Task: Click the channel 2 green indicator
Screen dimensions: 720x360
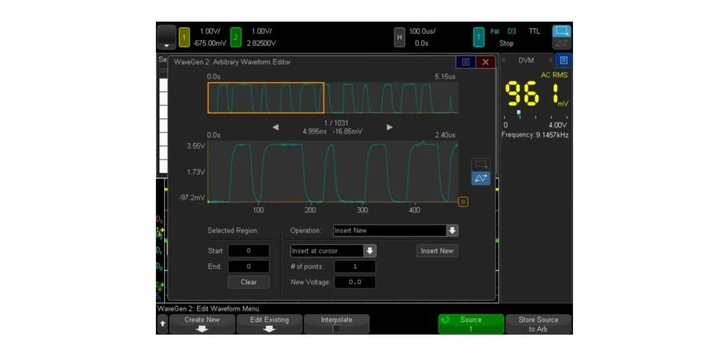Action: 236,37
